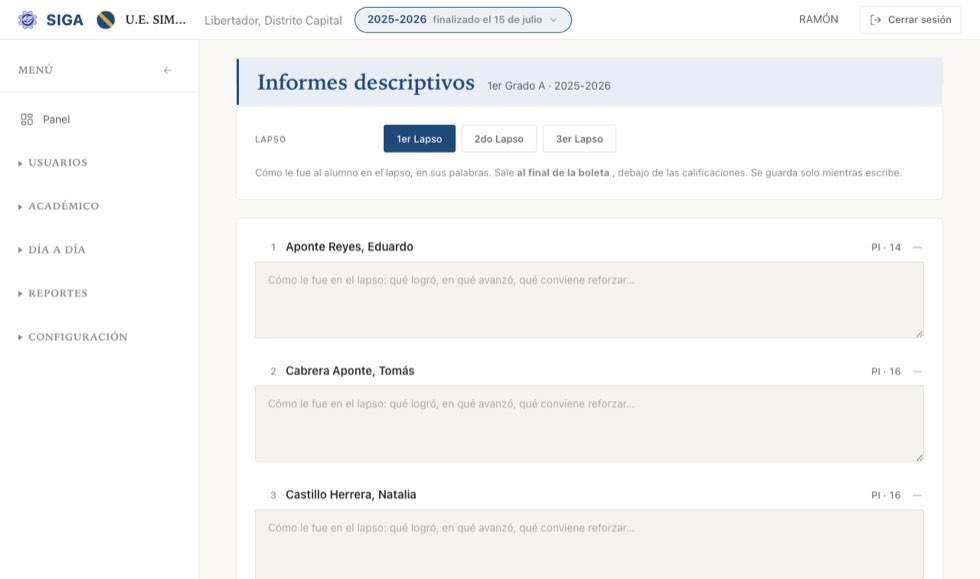Click the Libertador, Distrito Capital location text

tap(273, 21)
